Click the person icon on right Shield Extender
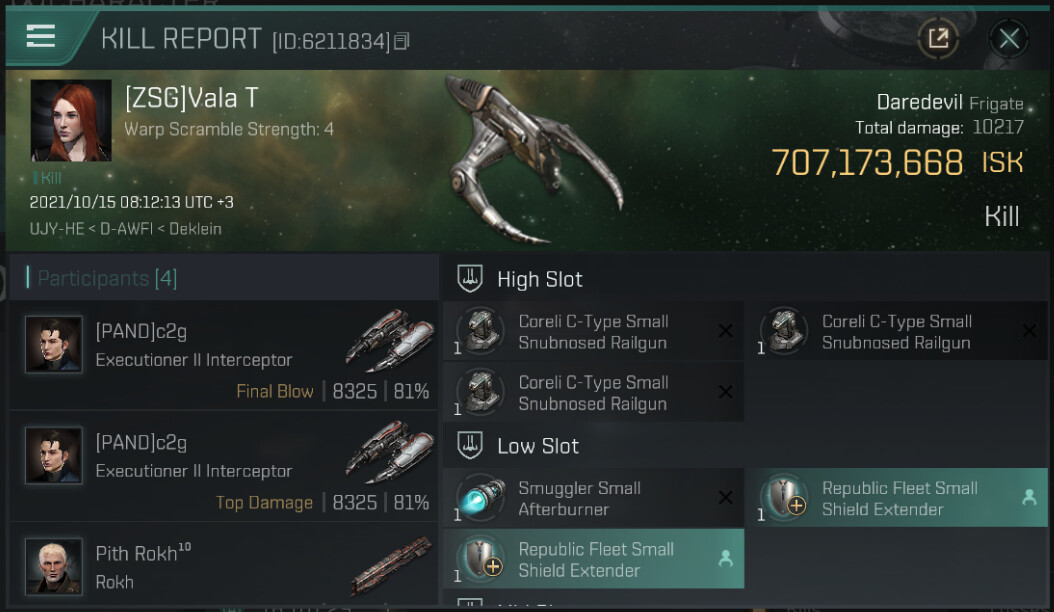Image resolution: width=1054 pixels, height=612 pixels. click(x=1029, y=498)
